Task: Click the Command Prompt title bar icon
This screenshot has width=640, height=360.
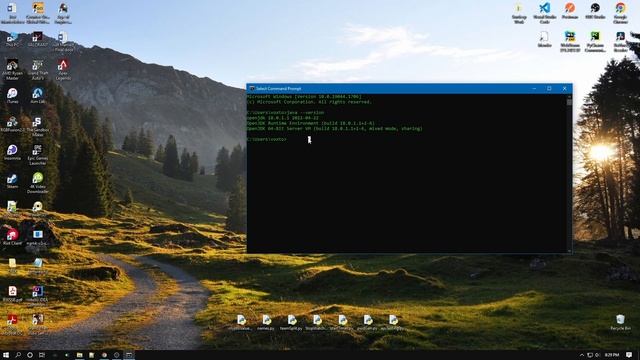Action: click(x=252, y=89)
